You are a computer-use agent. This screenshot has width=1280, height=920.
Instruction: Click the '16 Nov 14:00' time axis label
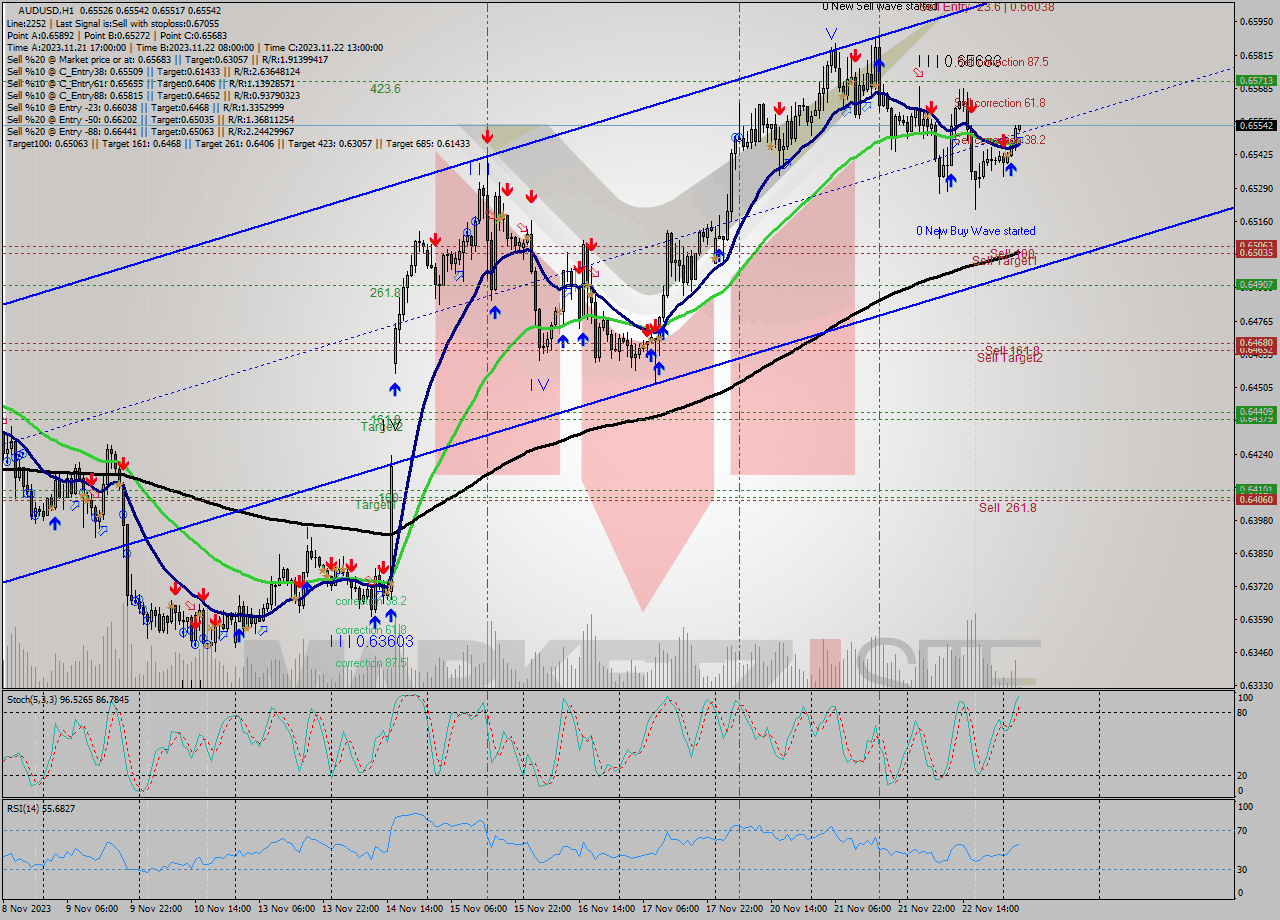(606, 909)
